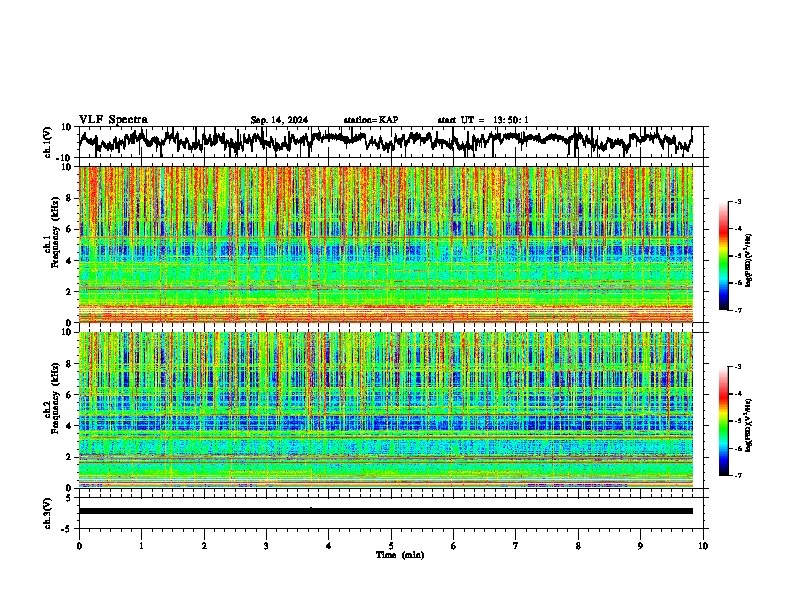Click the ch.2 color scale bar
The height and width of the screenshot is (612, 792).
[724, 421]
